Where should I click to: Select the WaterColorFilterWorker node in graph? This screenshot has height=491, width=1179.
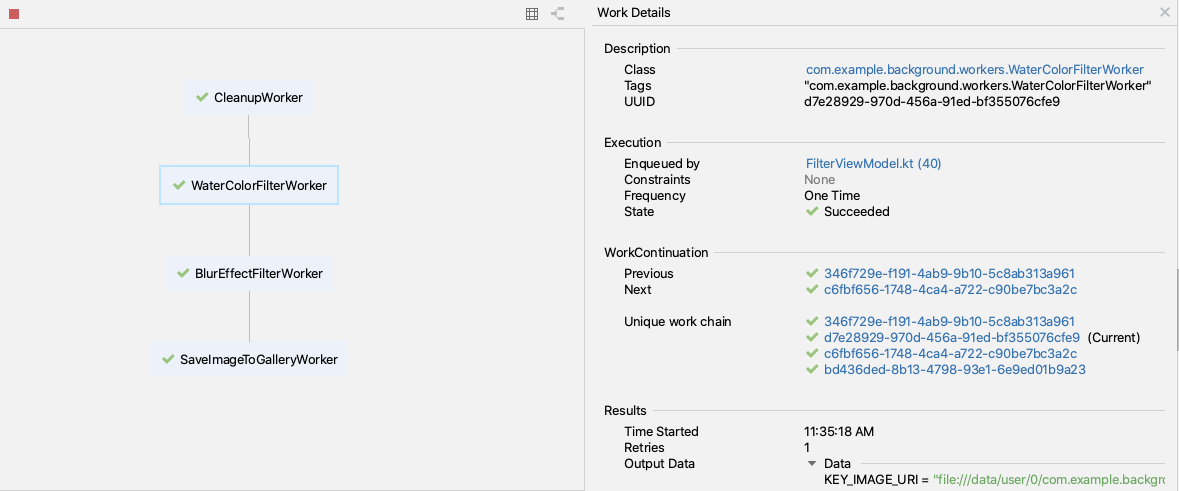pos(249,185)
